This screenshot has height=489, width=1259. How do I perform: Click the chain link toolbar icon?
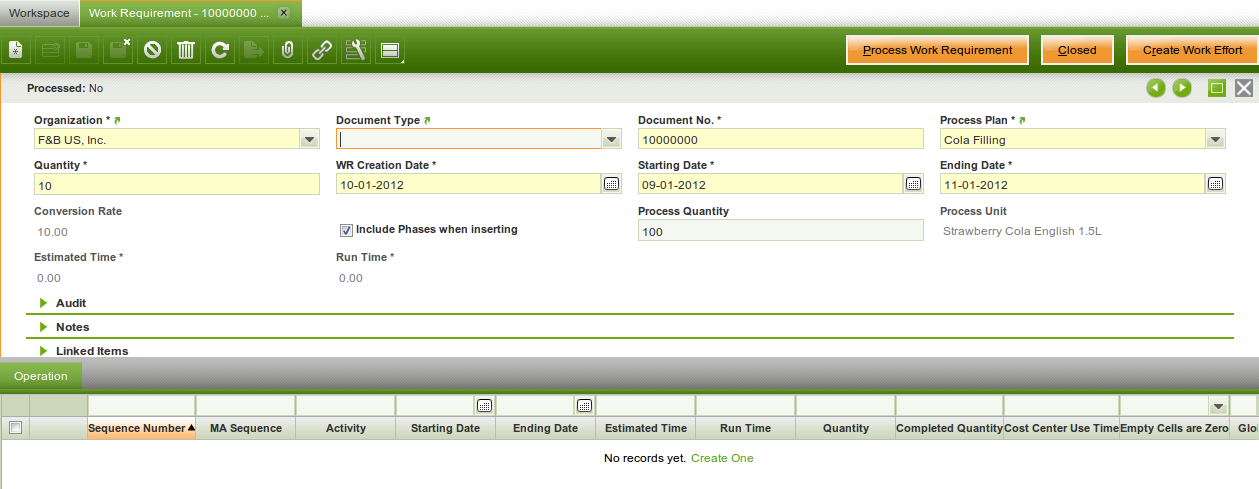click(x=321, y=50)
